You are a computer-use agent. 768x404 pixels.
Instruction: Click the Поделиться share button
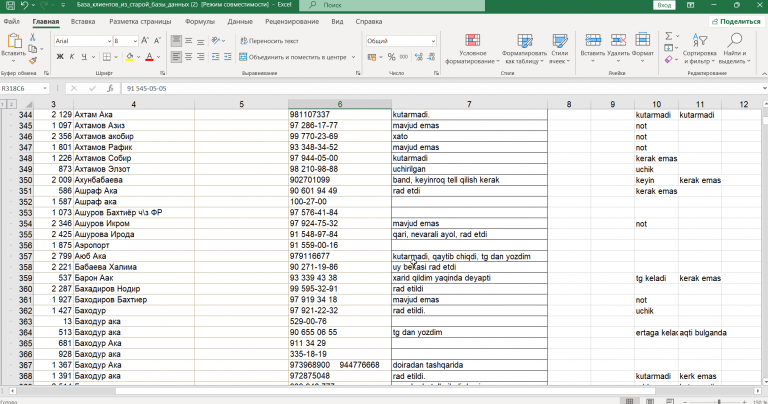[x=736, y=22]
